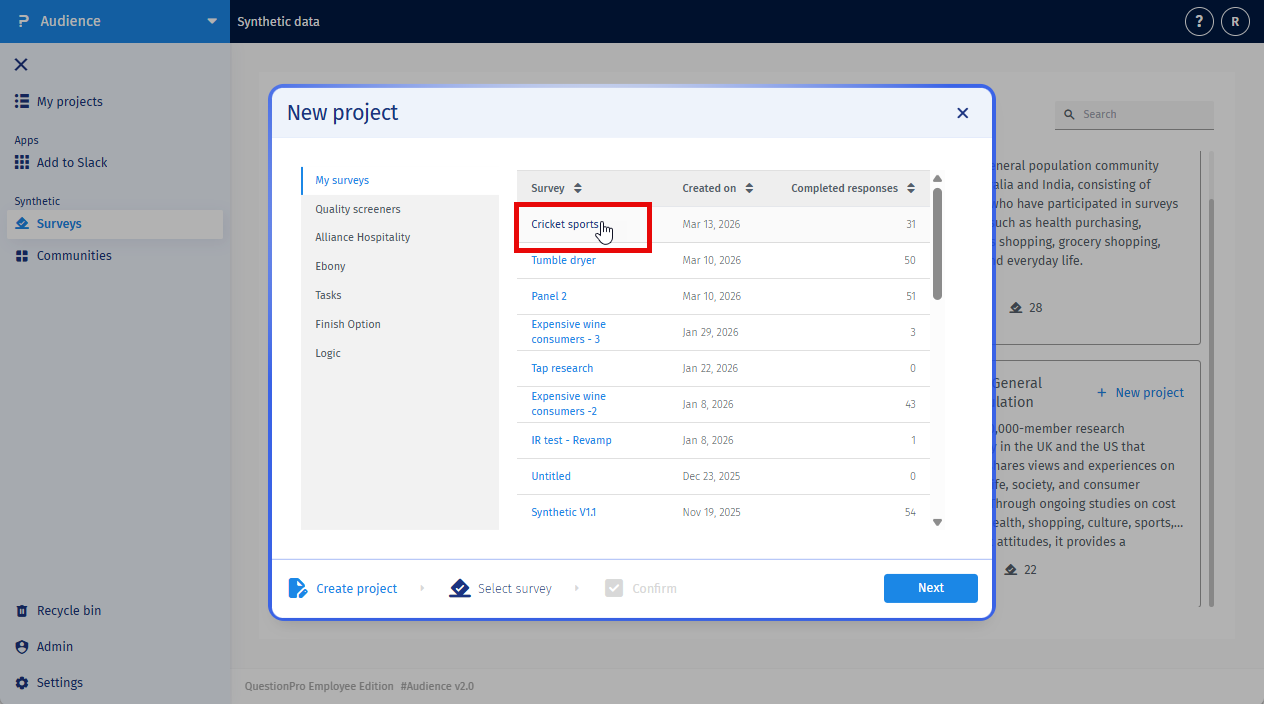The image size is (1264, 704).
Task: Go to Communities in sidebar
Action: 74,256
